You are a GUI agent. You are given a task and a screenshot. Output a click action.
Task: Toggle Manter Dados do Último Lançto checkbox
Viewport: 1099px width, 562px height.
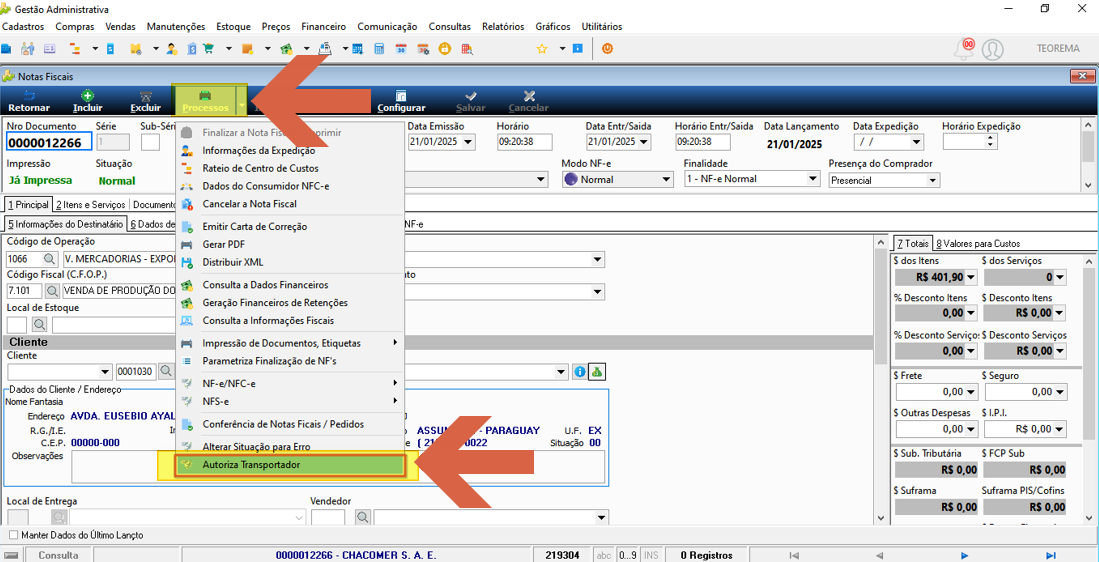(x=13, y=535)
